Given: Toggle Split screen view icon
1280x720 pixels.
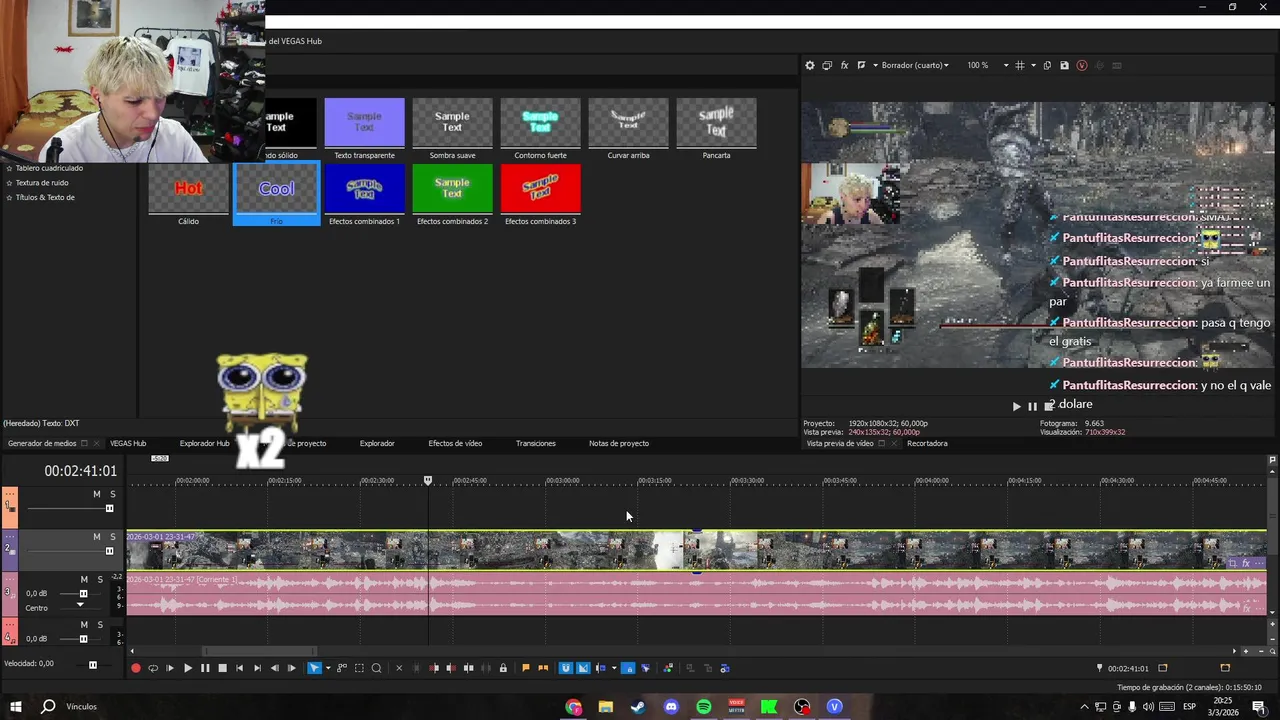Looking at the screenshot, I should (861, 65).
